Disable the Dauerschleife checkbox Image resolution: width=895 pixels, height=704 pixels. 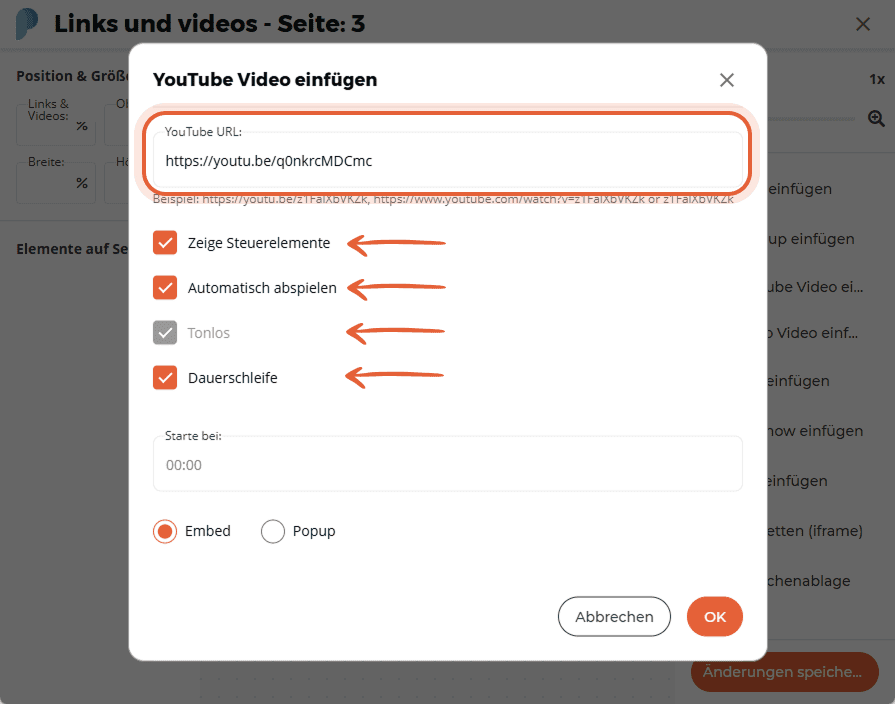coord(165,377)
